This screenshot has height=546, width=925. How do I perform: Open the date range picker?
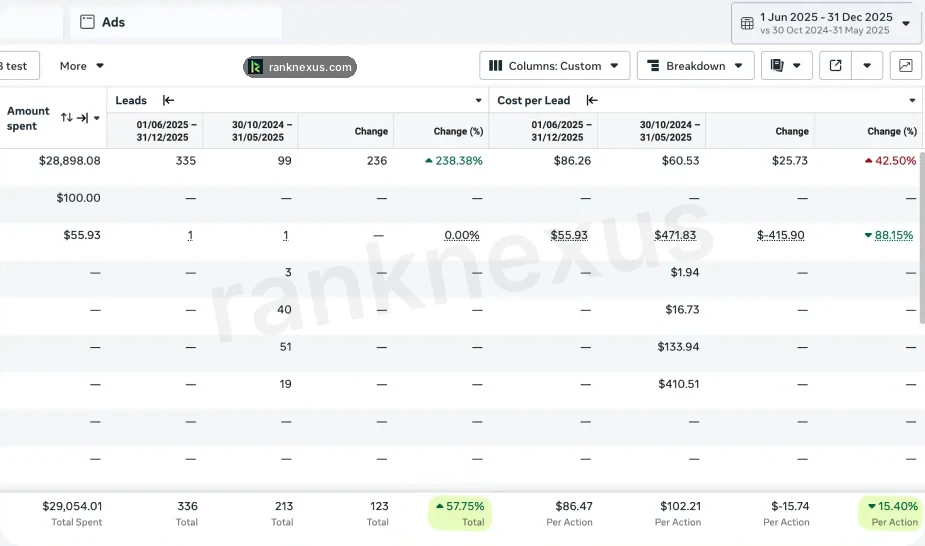pyautogui.click(x=826, y=23)
